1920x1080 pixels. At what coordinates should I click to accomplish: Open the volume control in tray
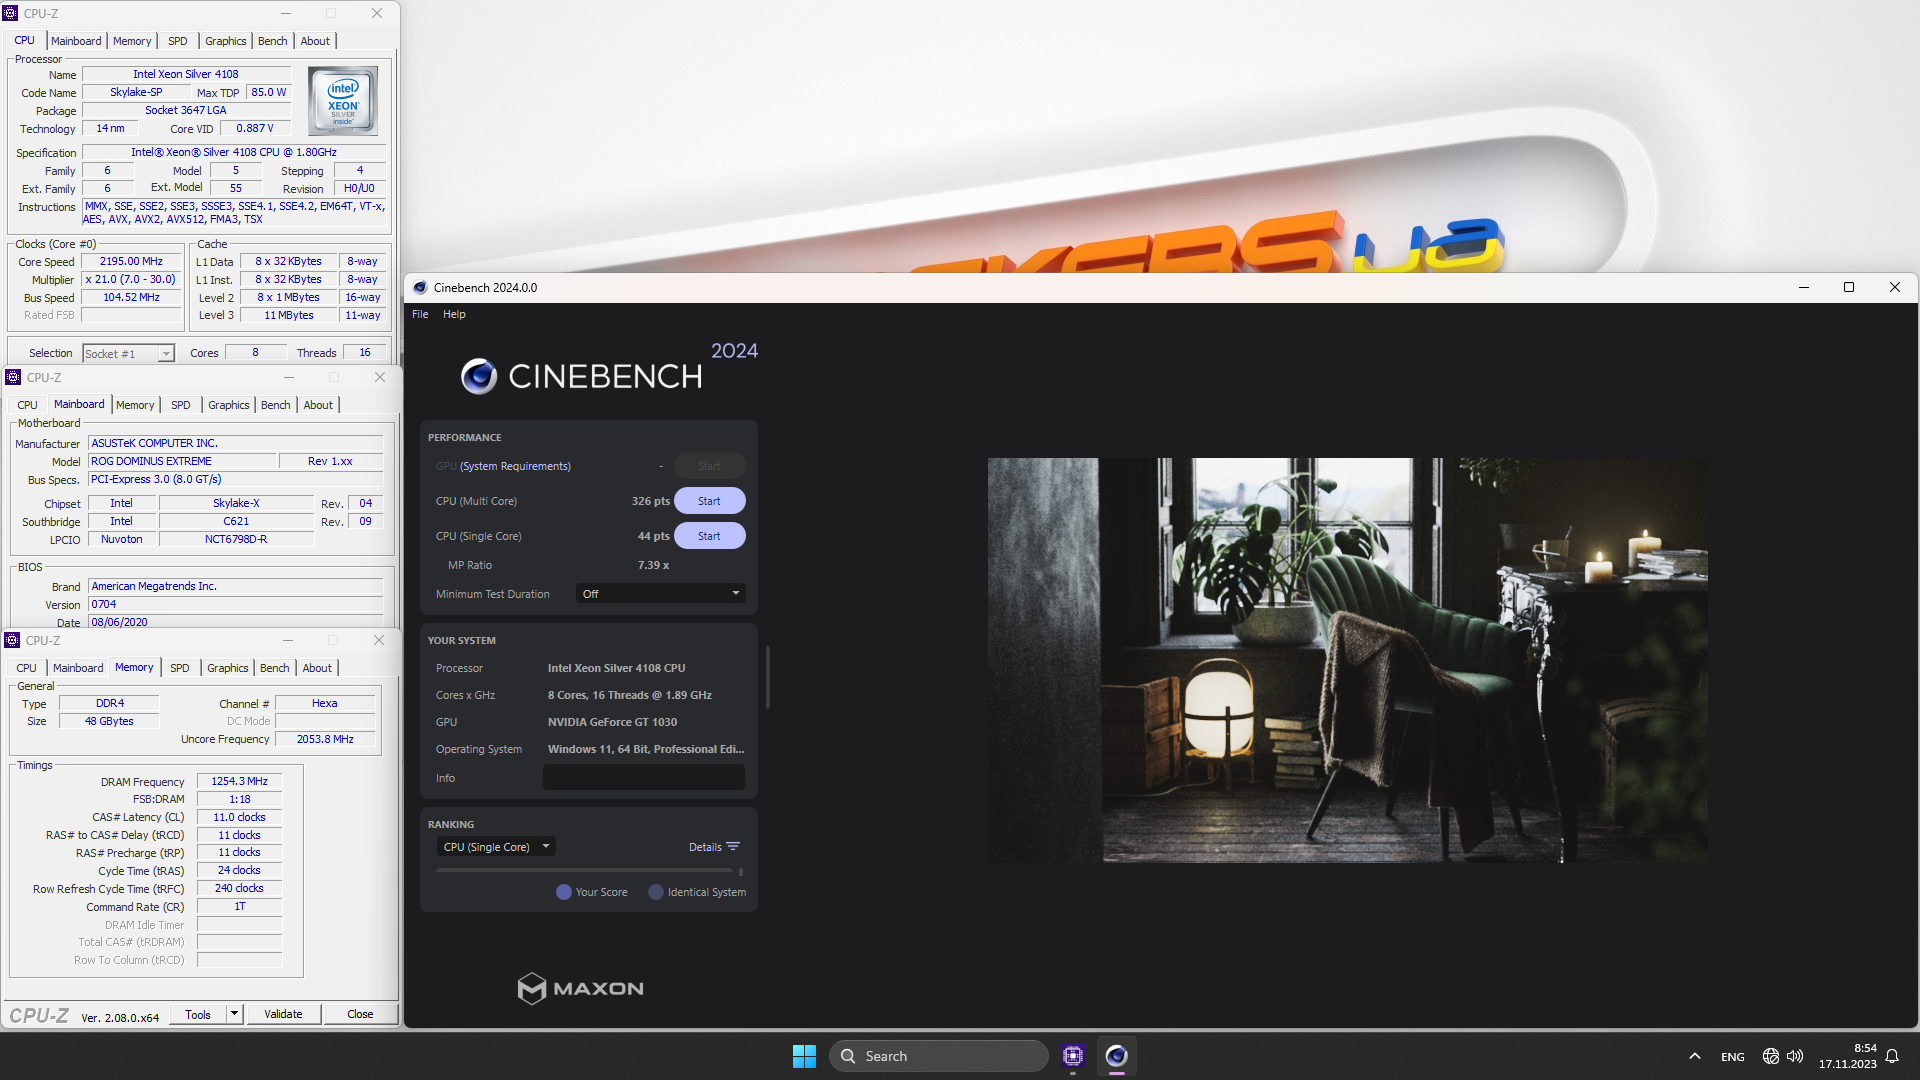(1795, 1056)
